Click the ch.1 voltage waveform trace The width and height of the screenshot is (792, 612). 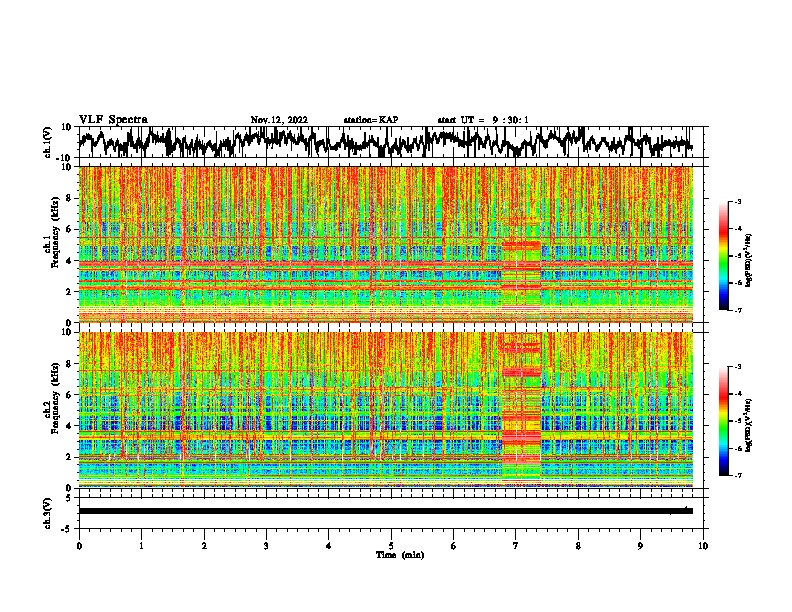point(385,141)
